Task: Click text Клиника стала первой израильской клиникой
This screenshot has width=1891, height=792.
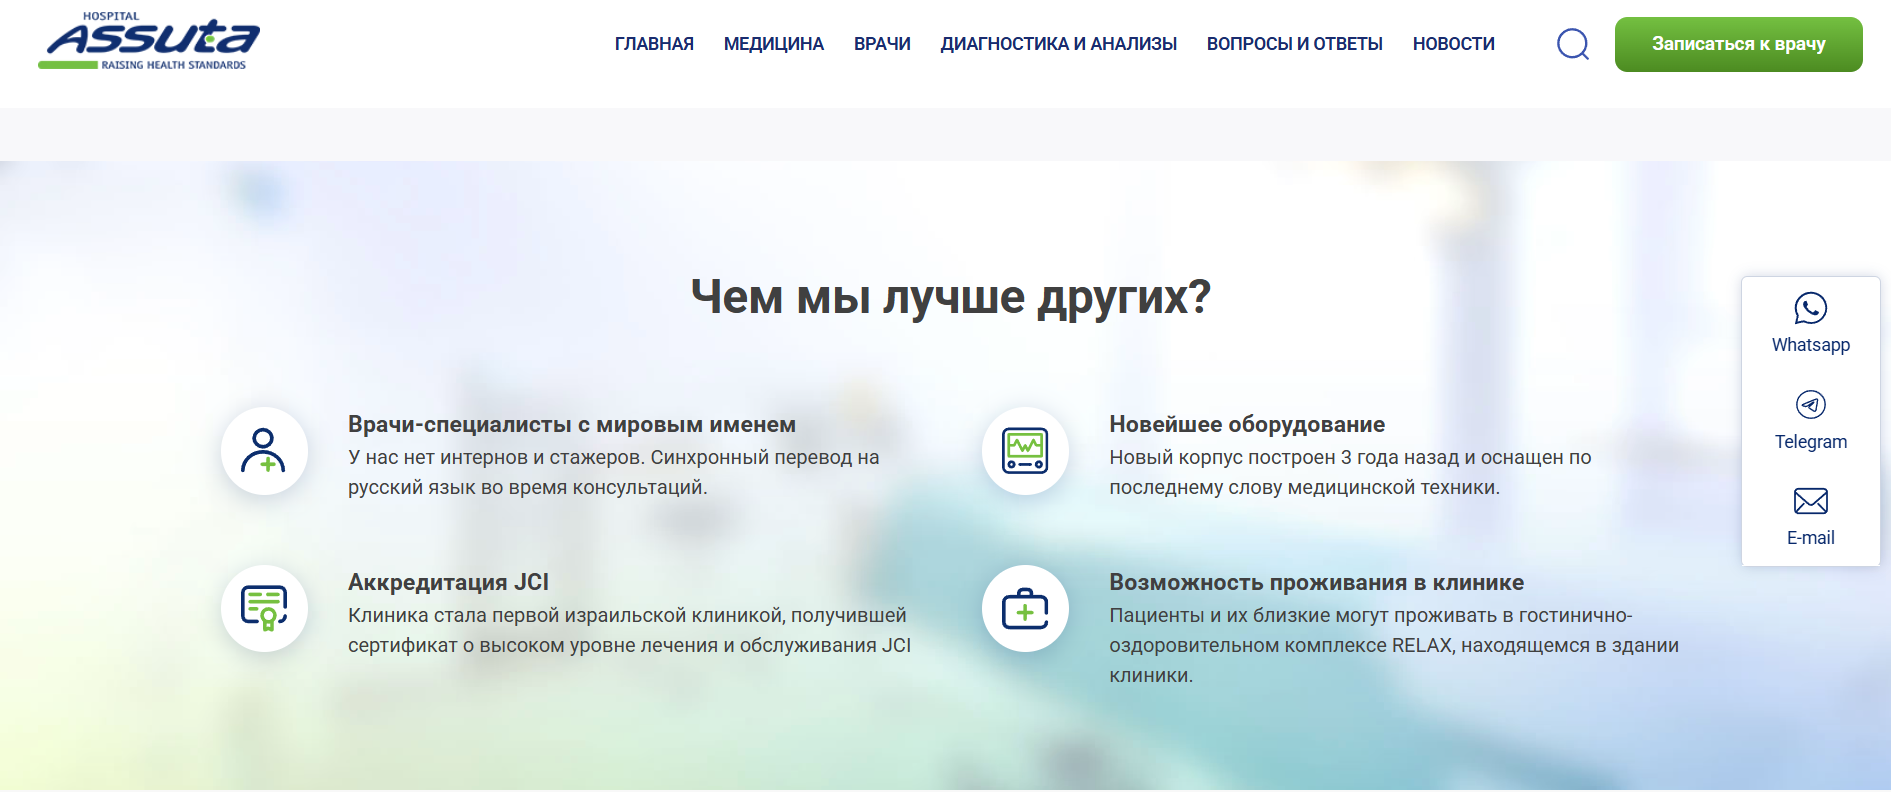Action: (x=630, y=630)
